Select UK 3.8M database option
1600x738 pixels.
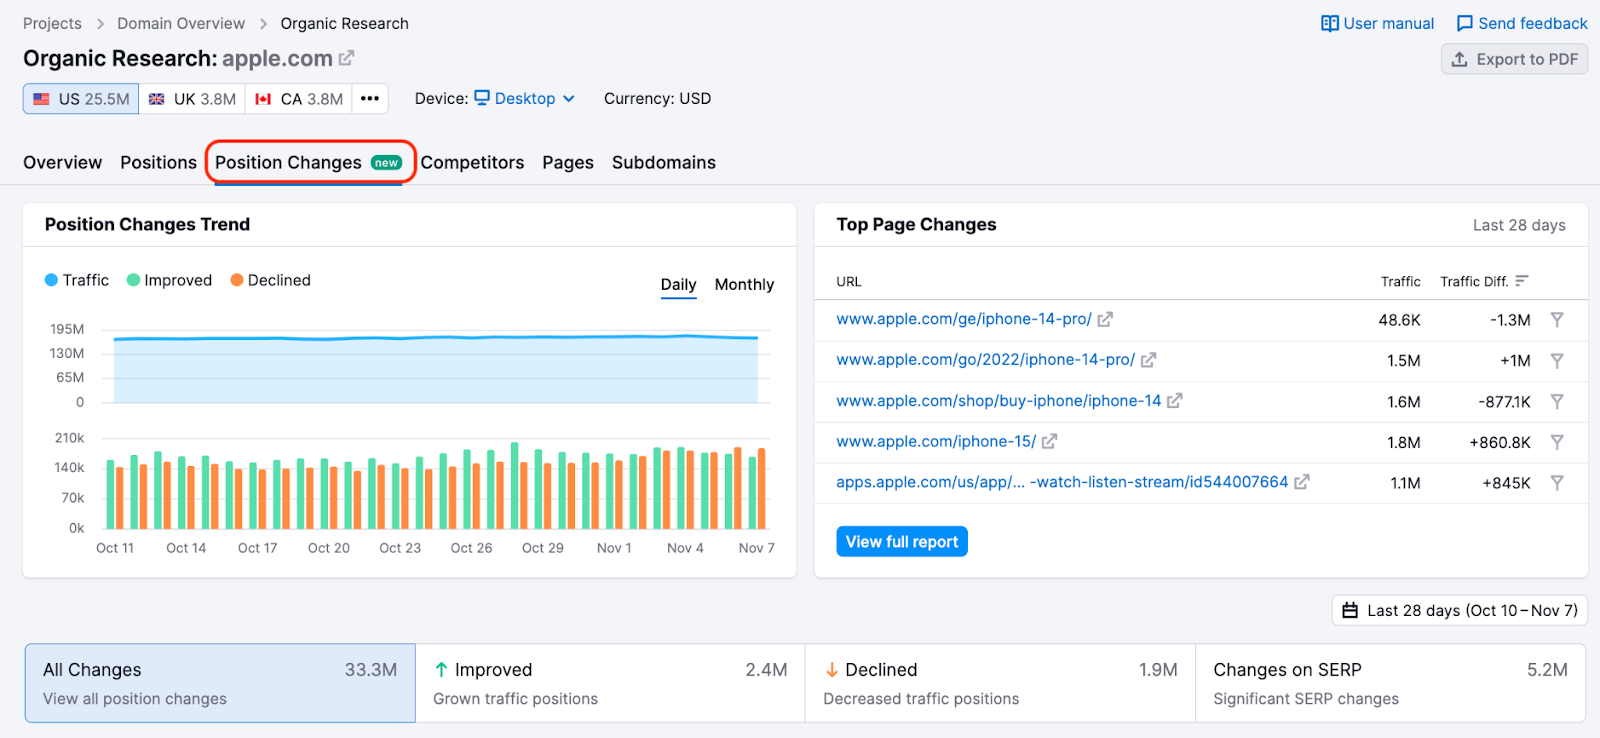(192, 98)
